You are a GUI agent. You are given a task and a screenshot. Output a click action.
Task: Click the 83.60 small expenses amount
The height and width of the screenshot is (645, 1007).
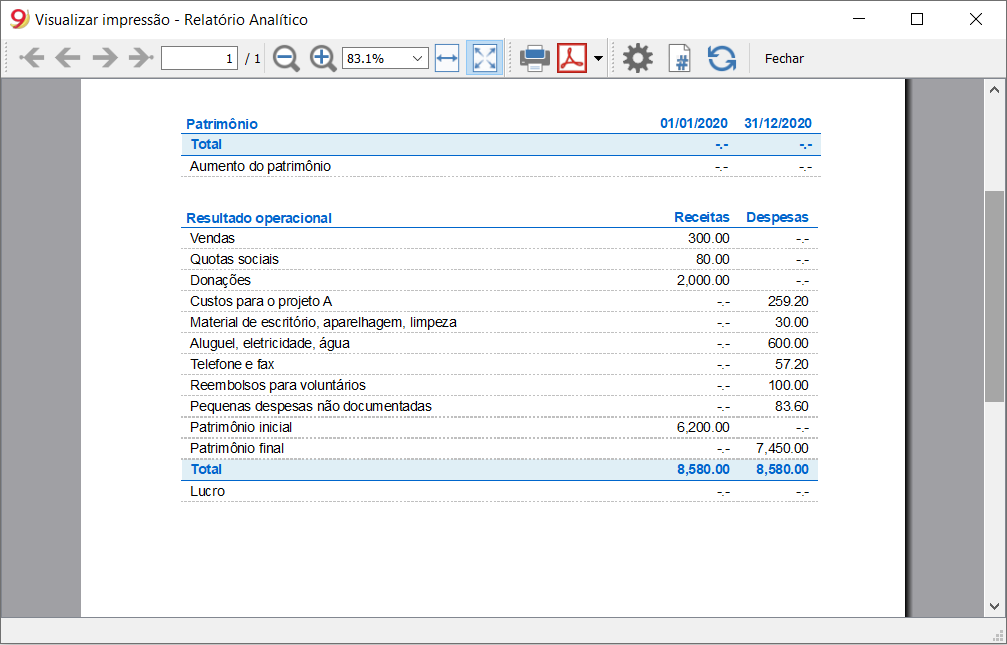(x=792, y=407)
